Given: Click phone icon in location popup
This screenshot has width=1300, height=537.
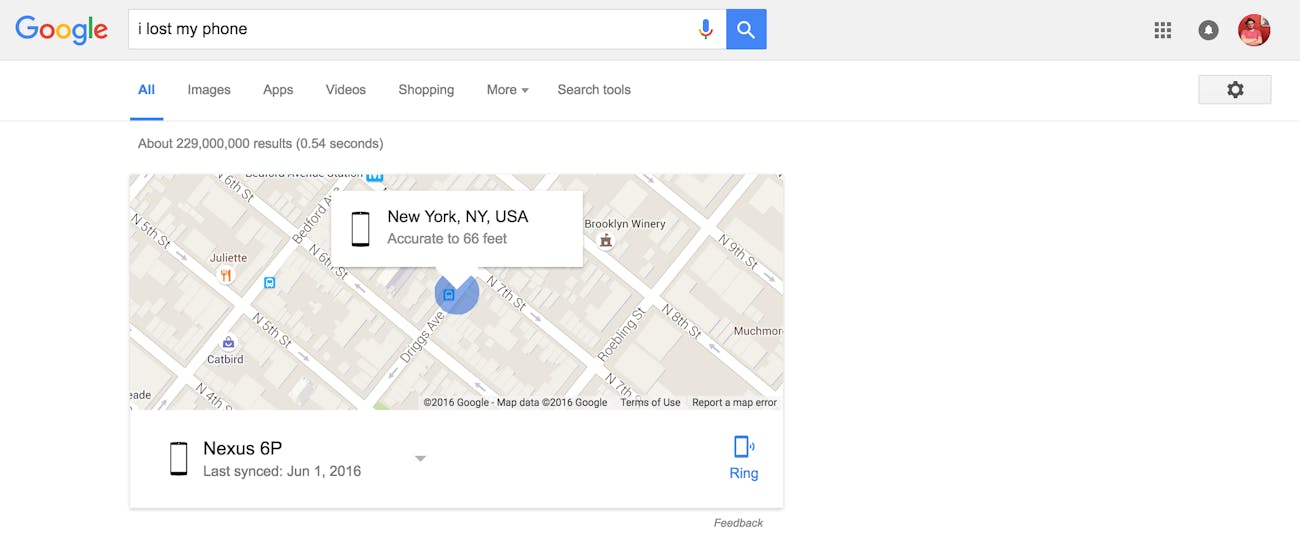Looking at the screenshot, I should [x=361, y=229].
